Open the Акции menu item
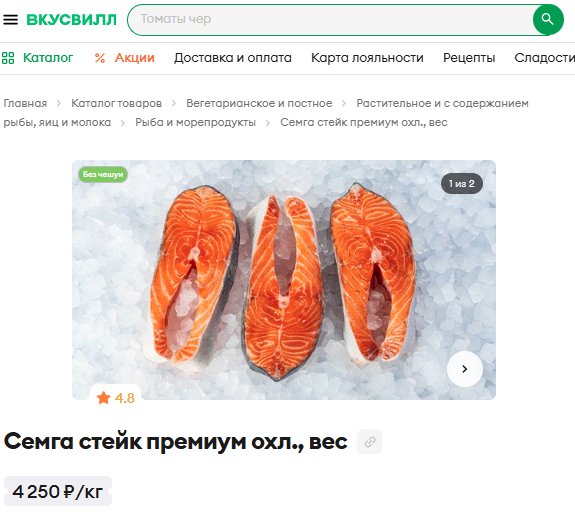Viewport: 575px width, 512px height. coord(135,58)
